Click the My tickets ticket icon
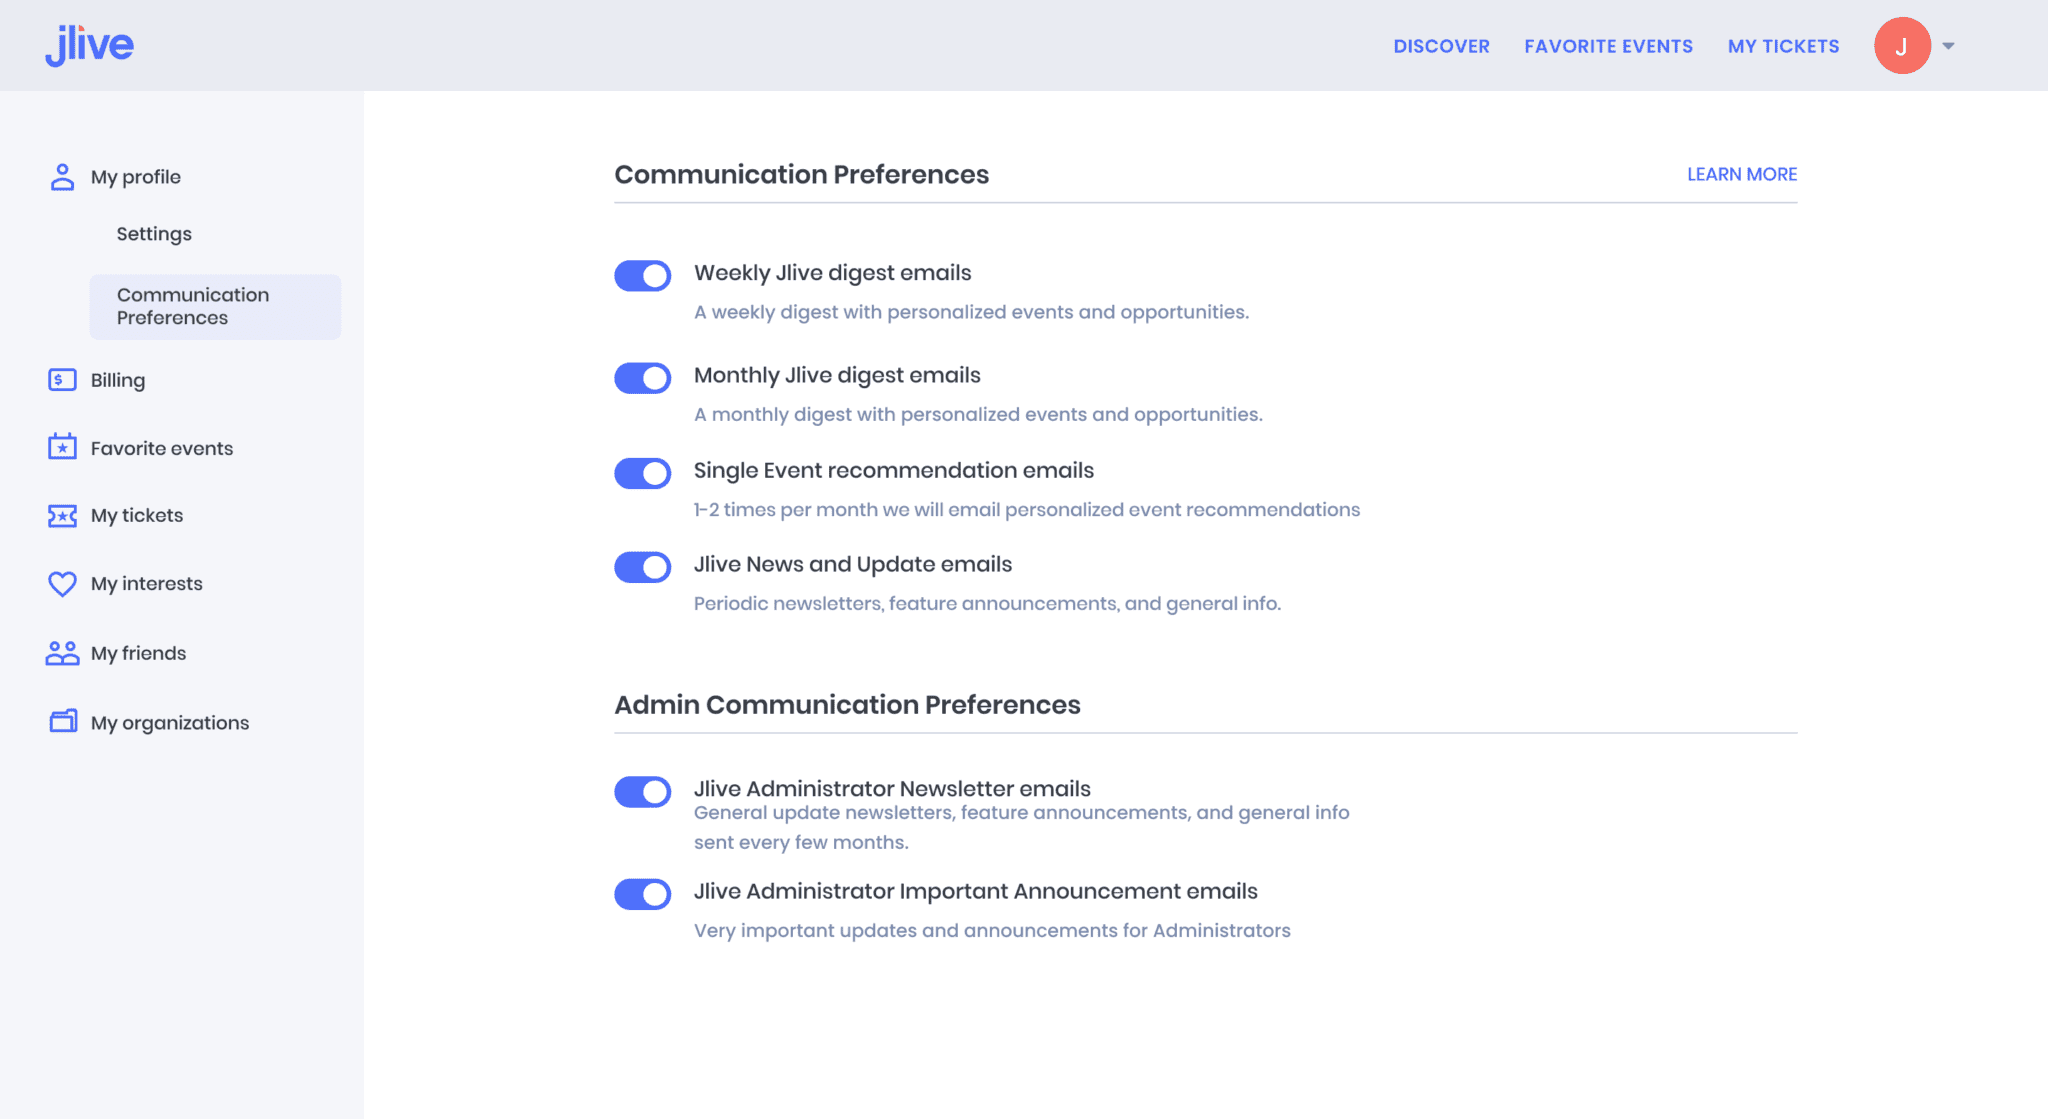This screenshot has height=1119, width=2048. 62,516
